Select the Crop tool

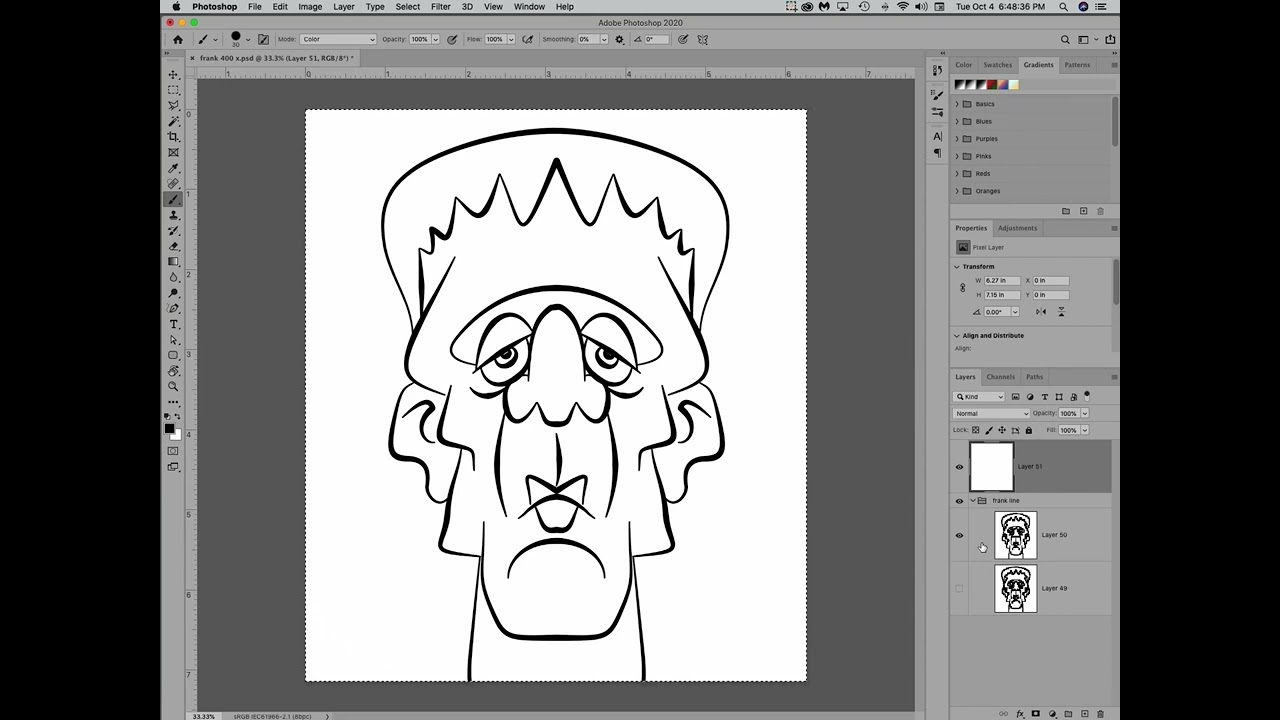[173, 137]
